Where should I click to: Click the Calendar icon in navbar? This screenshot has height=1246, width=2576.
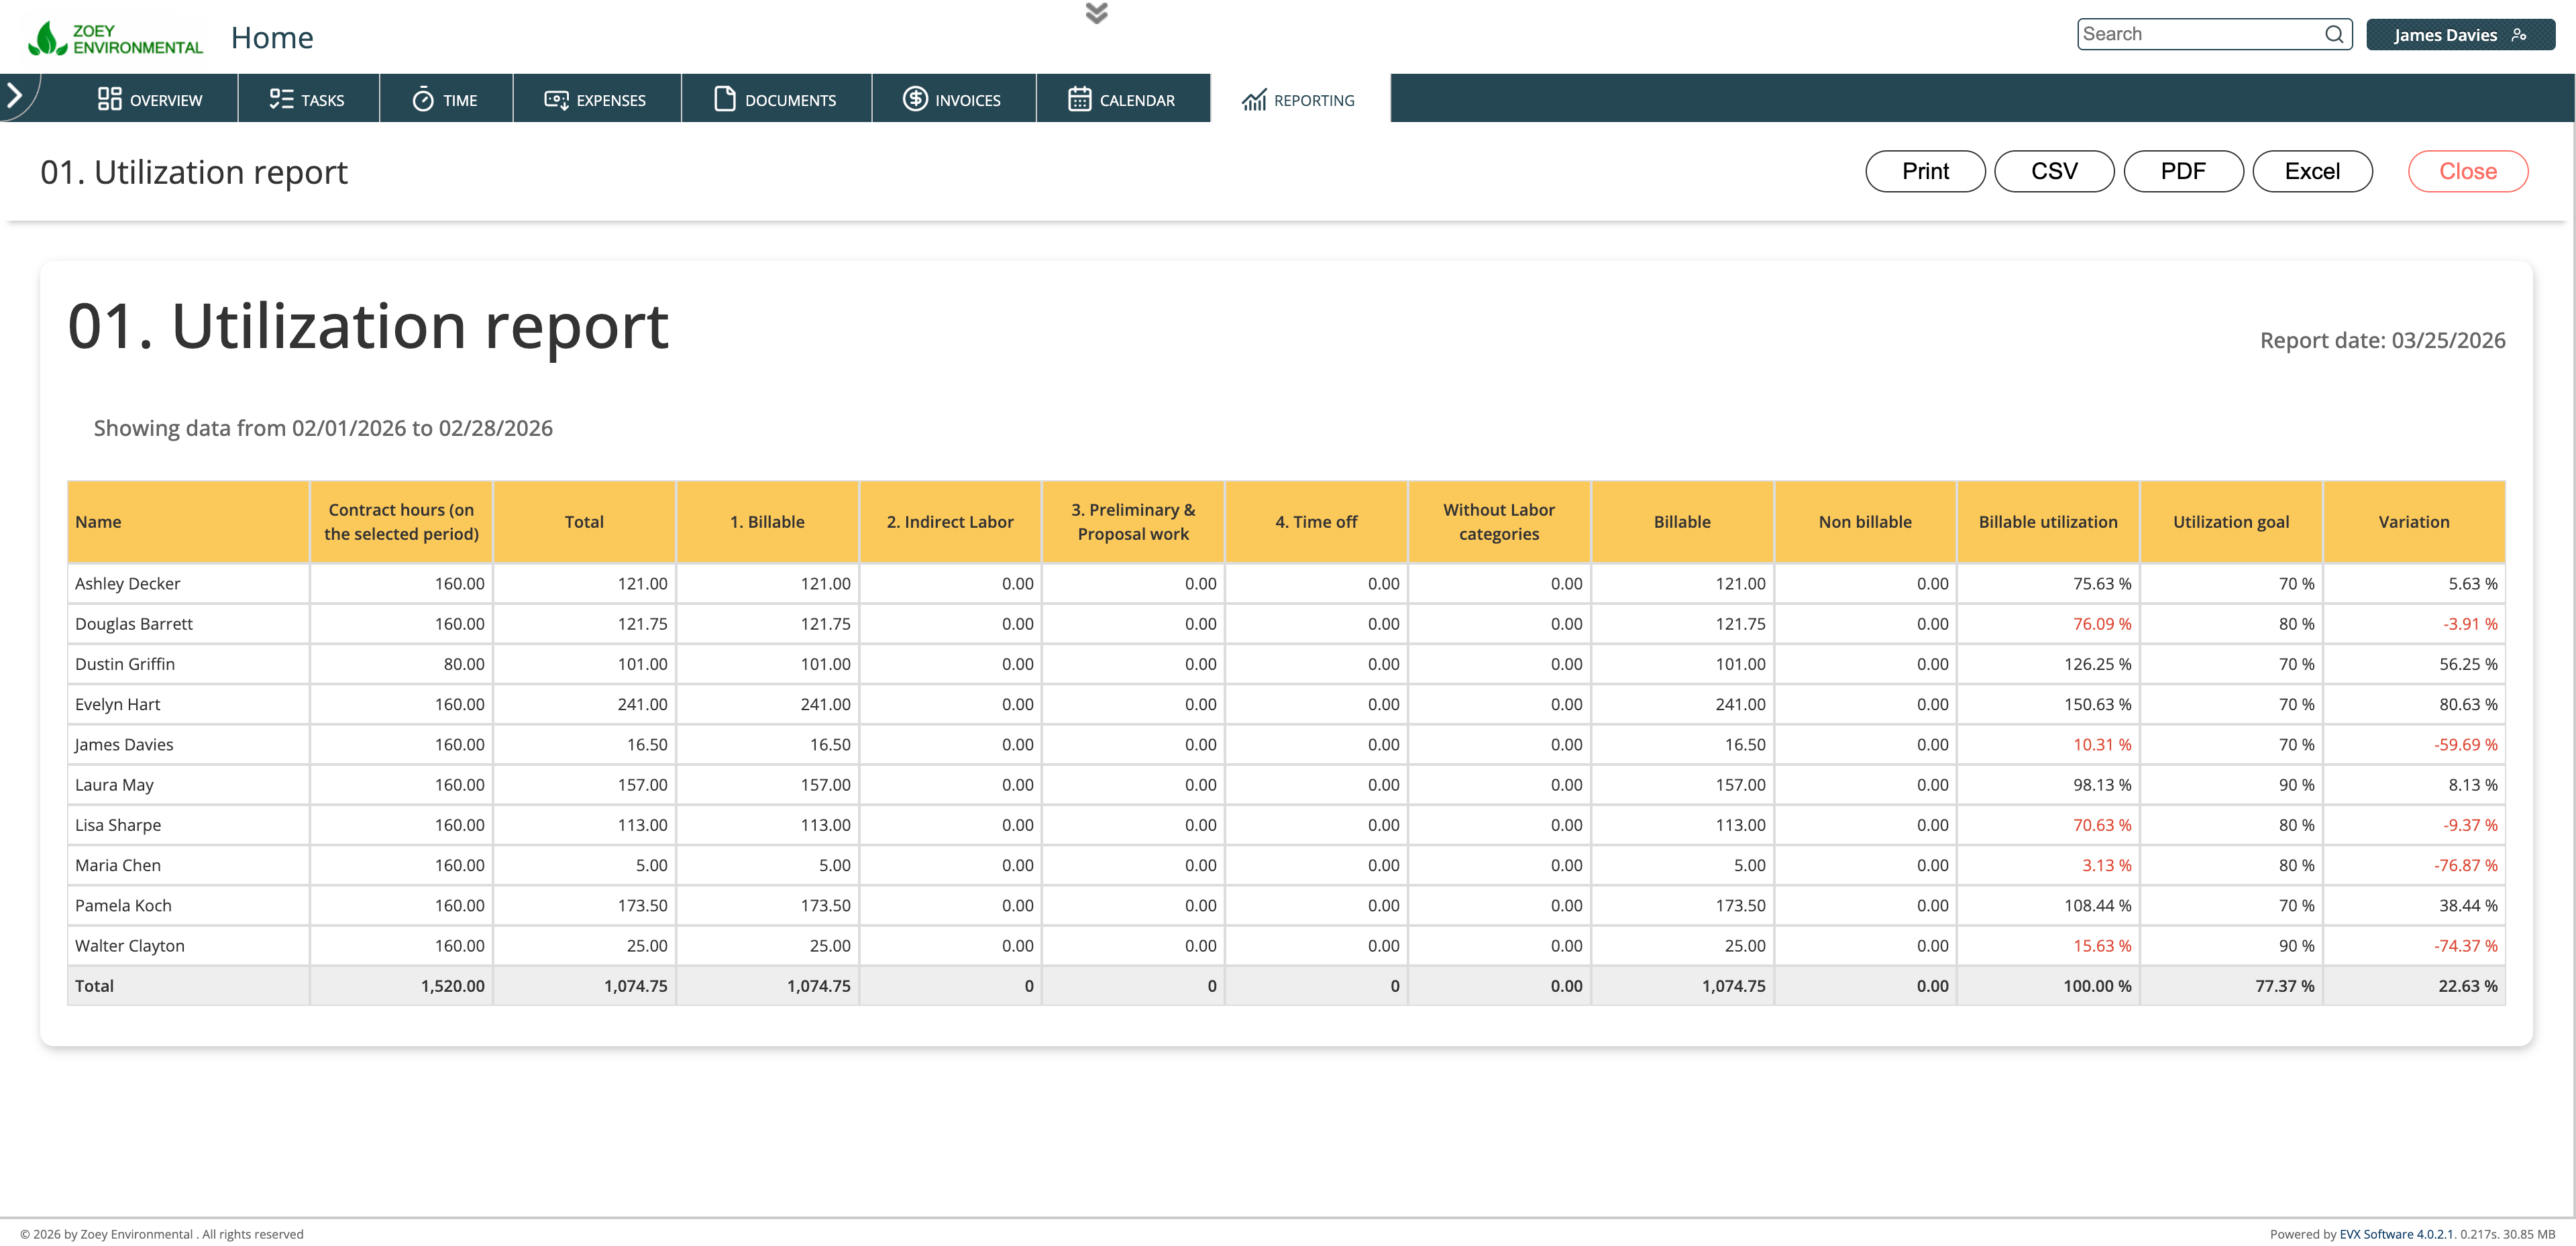1079,99
